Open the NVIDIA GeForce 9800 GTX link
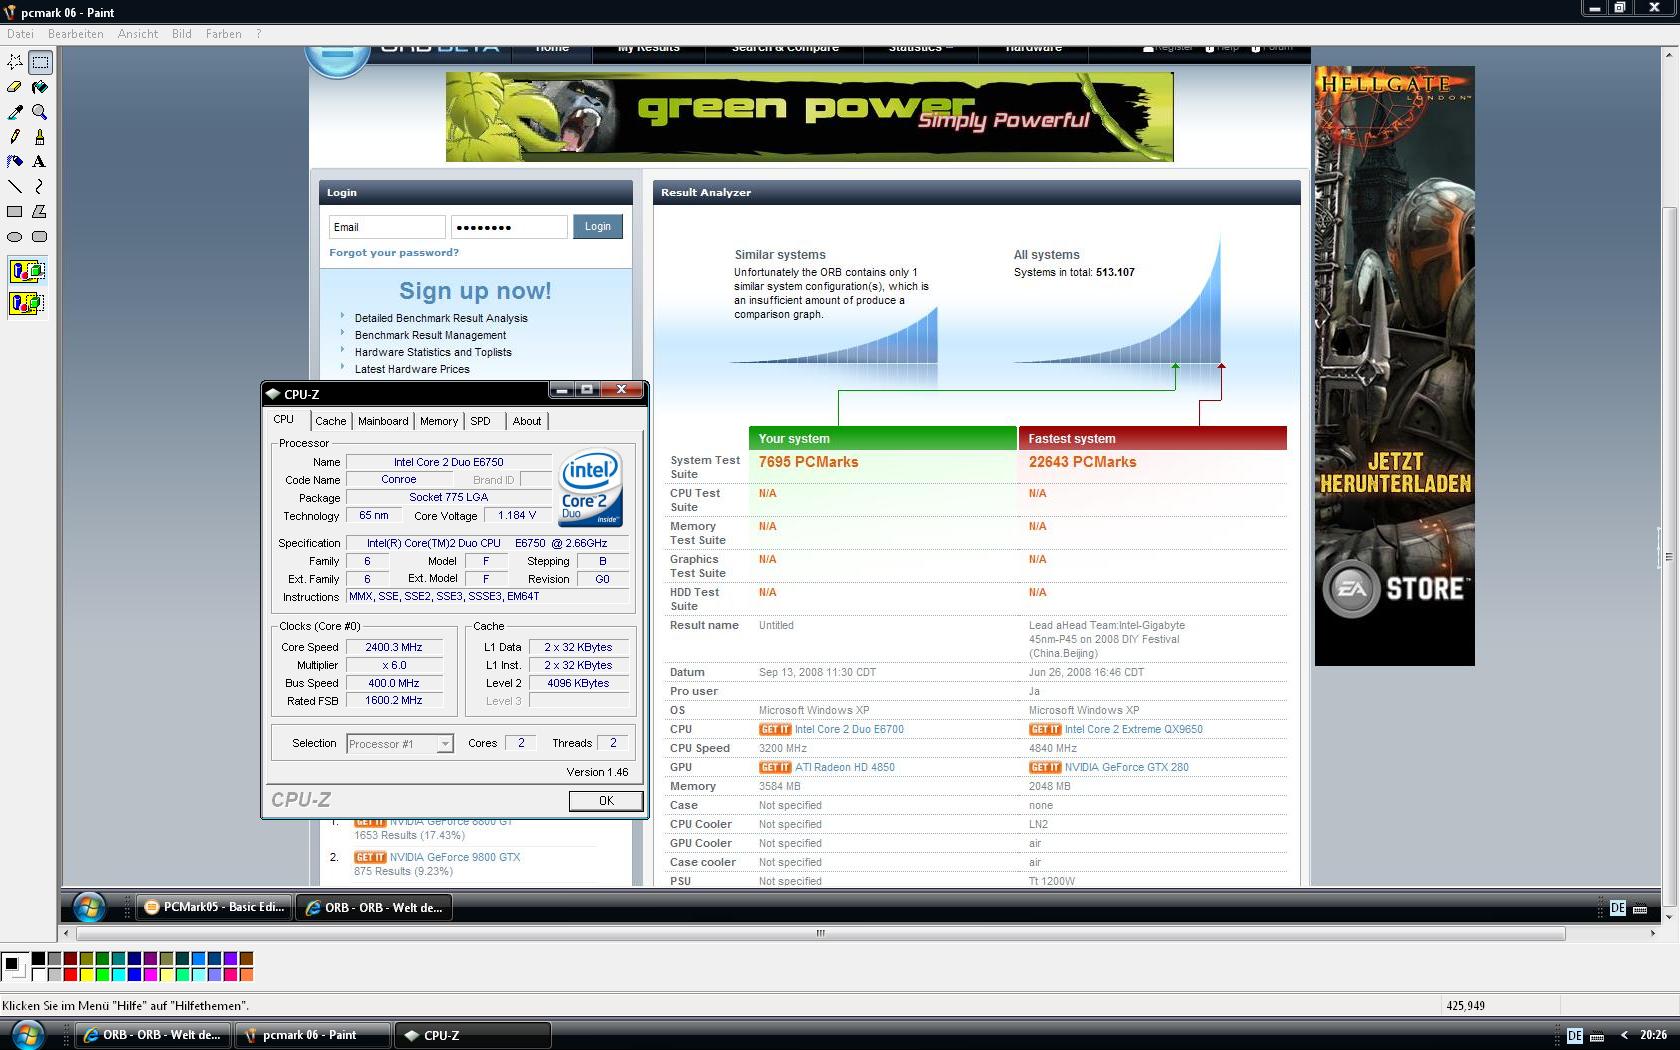Image resolution: width=1680 pixels, height=1050 pixels. 455,857
